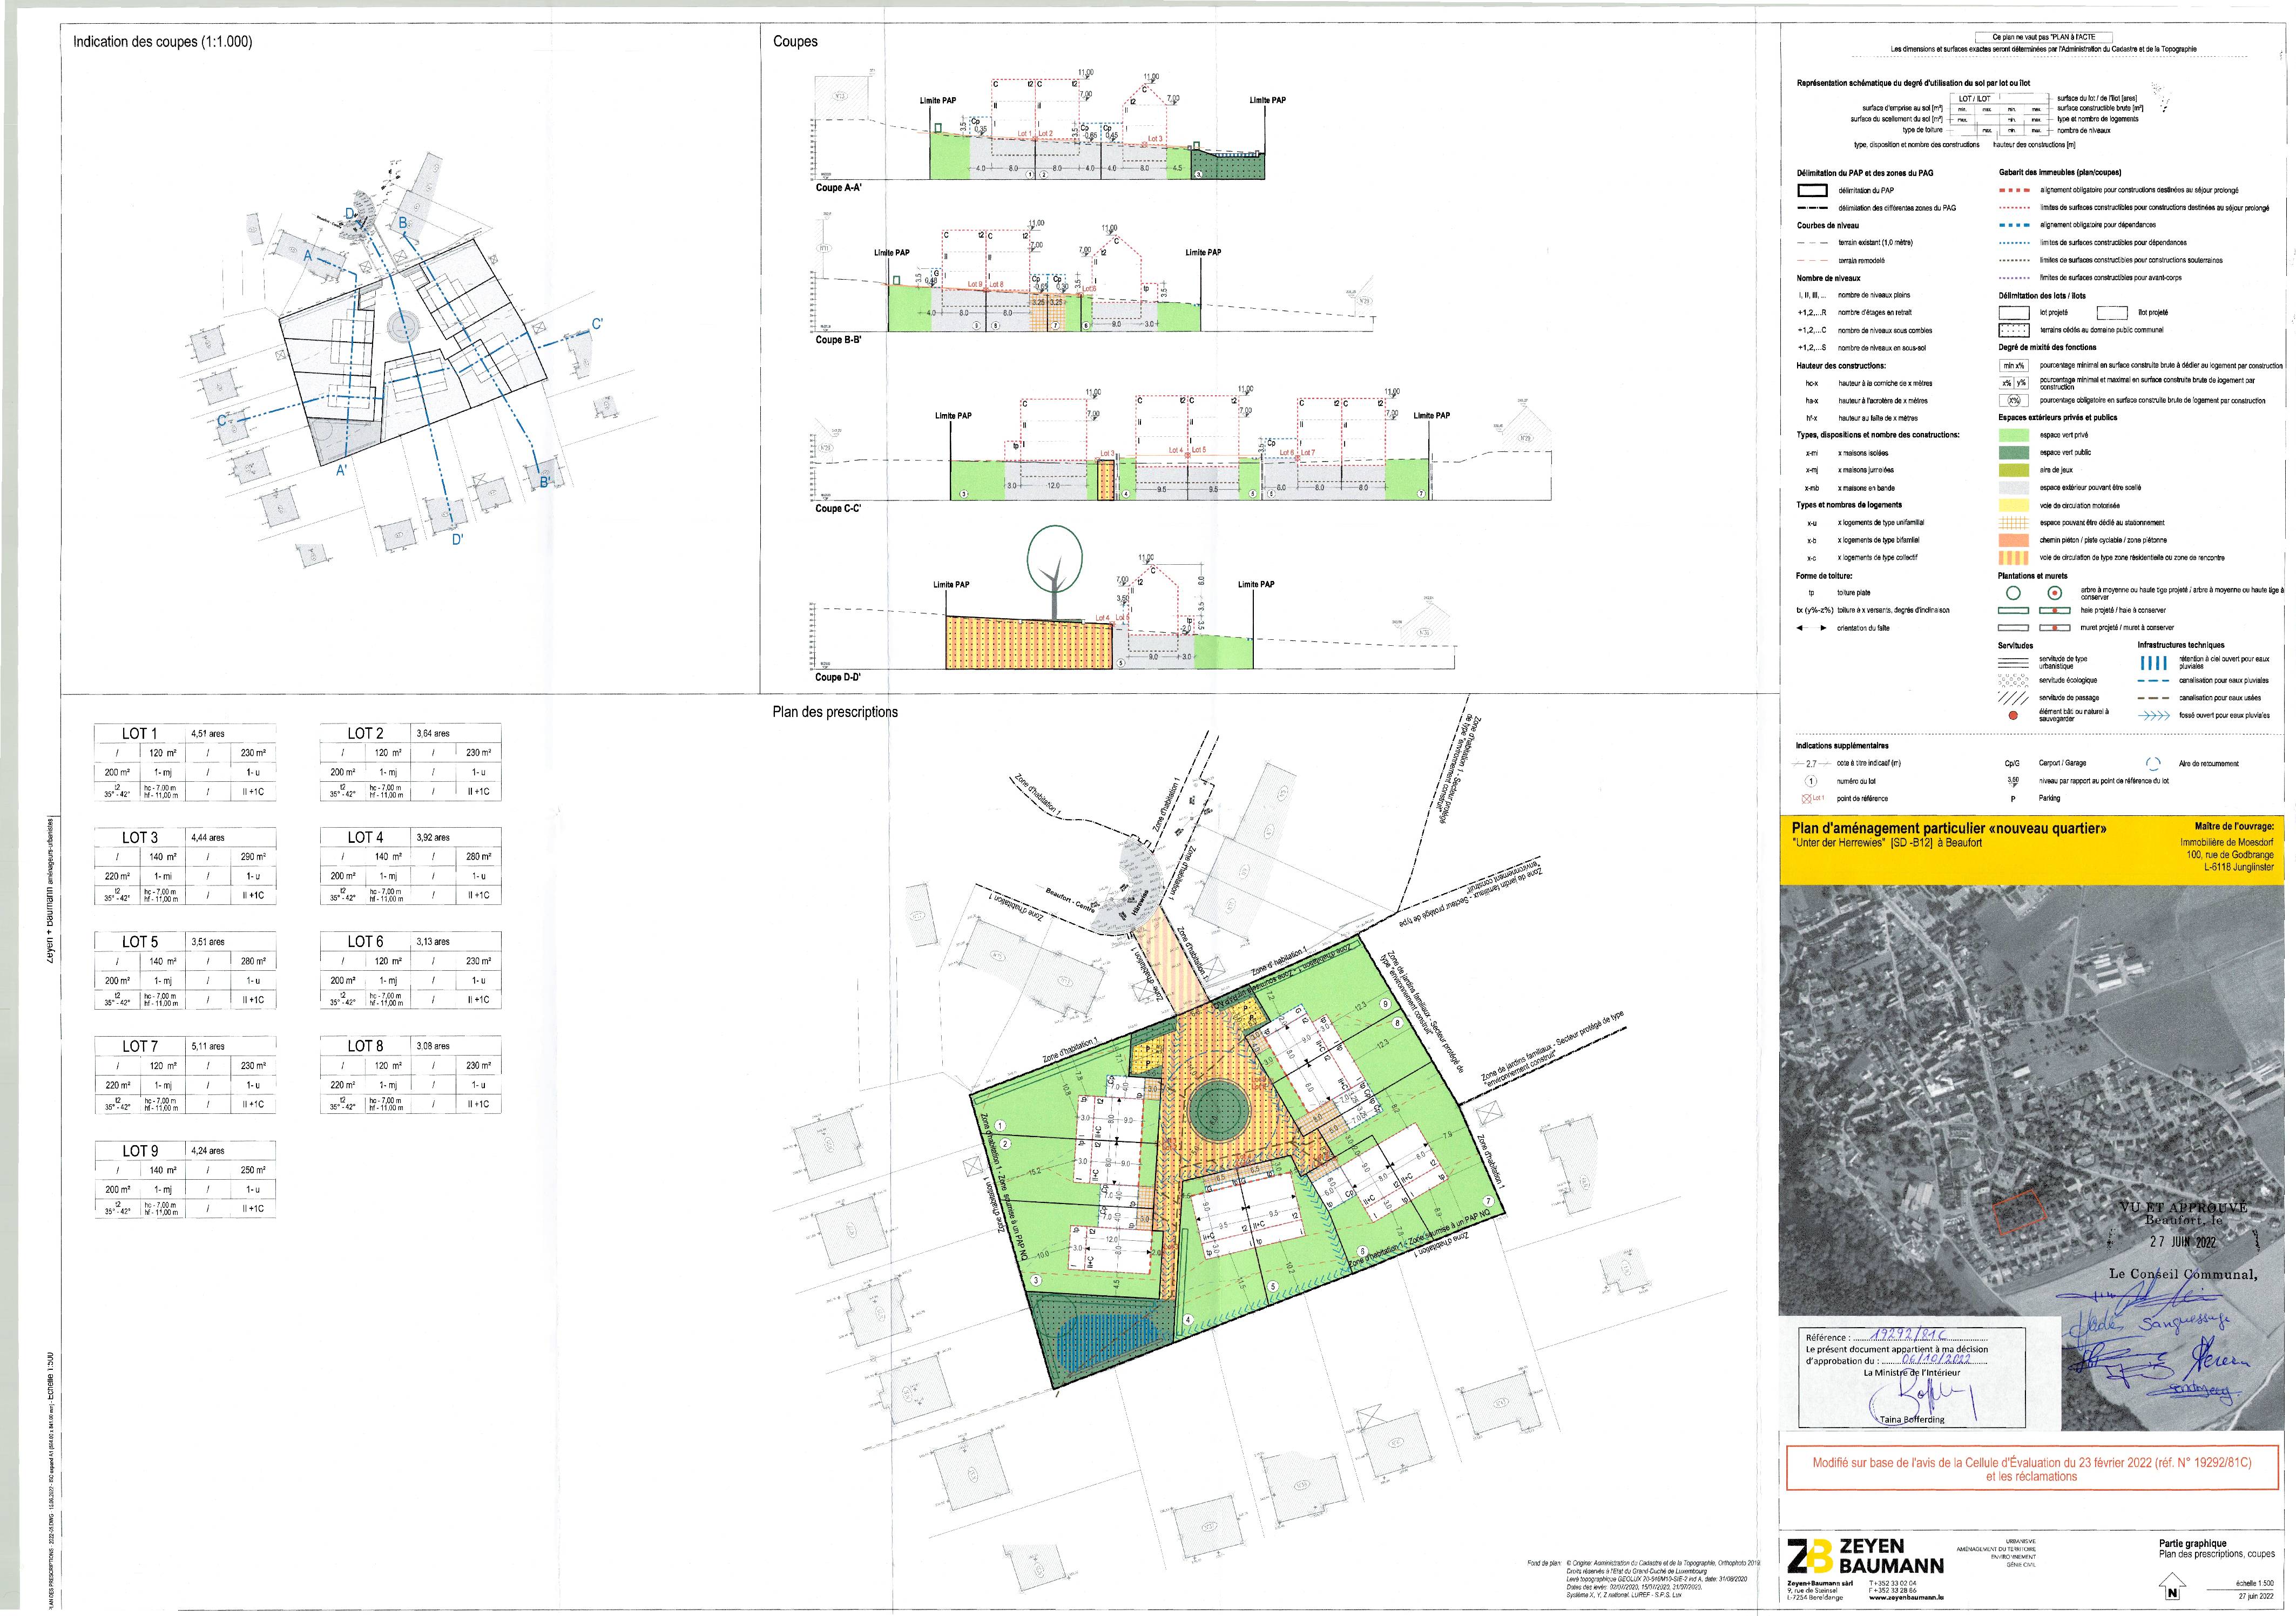This screenshot has height=1616, width=2296.
Task: Click the circled '1' lot number symbol
Action: 1811,781
